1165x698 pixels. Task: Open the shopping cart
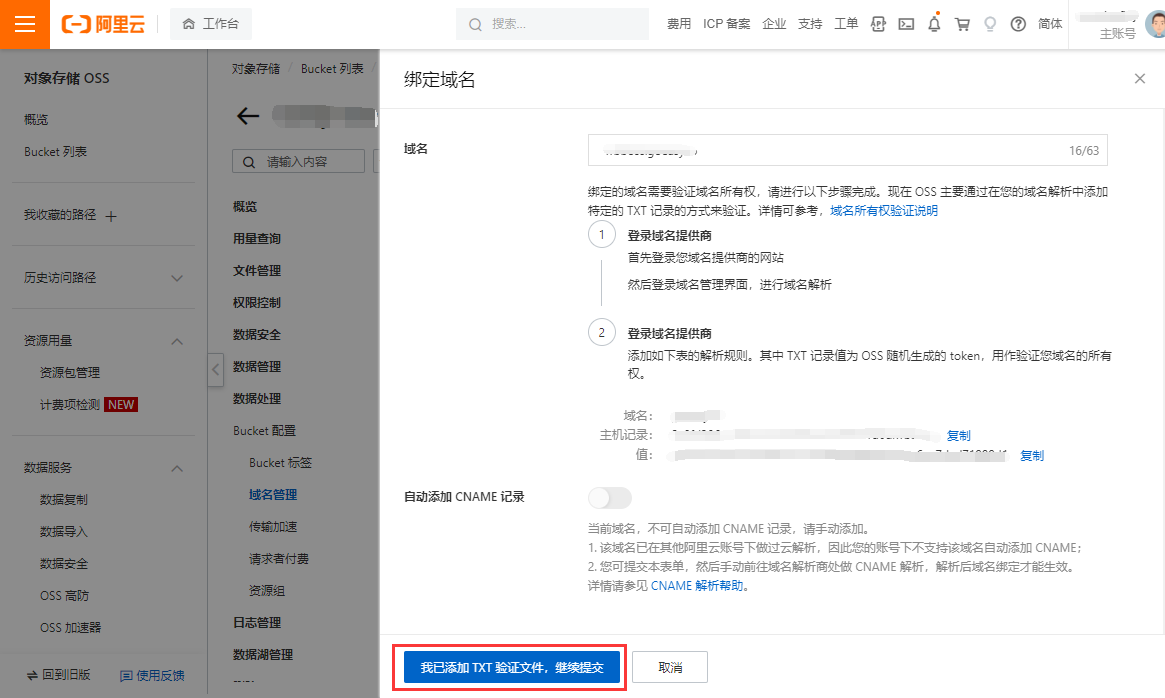[x=962, y=24]
